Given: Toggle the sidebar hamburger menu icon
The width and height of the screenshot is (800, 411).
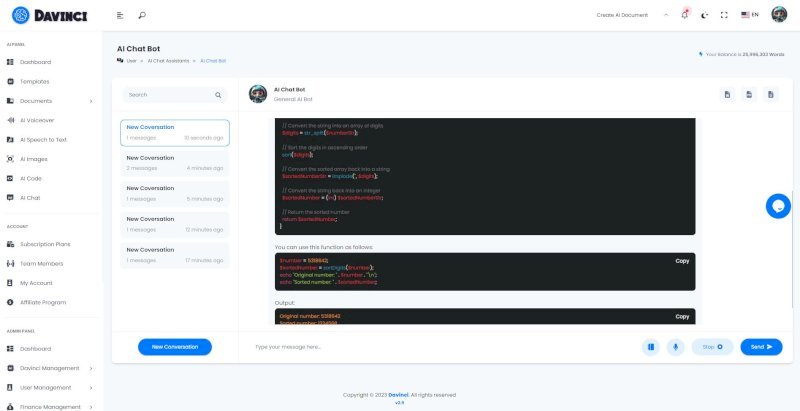Looking at the screenshot, I should point(120,15).
